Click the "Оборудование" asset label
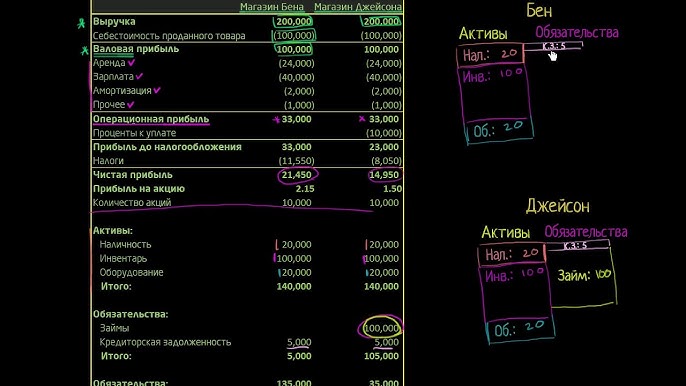The width and height of the screenshot is (686, 386). [x=131, y=273]
